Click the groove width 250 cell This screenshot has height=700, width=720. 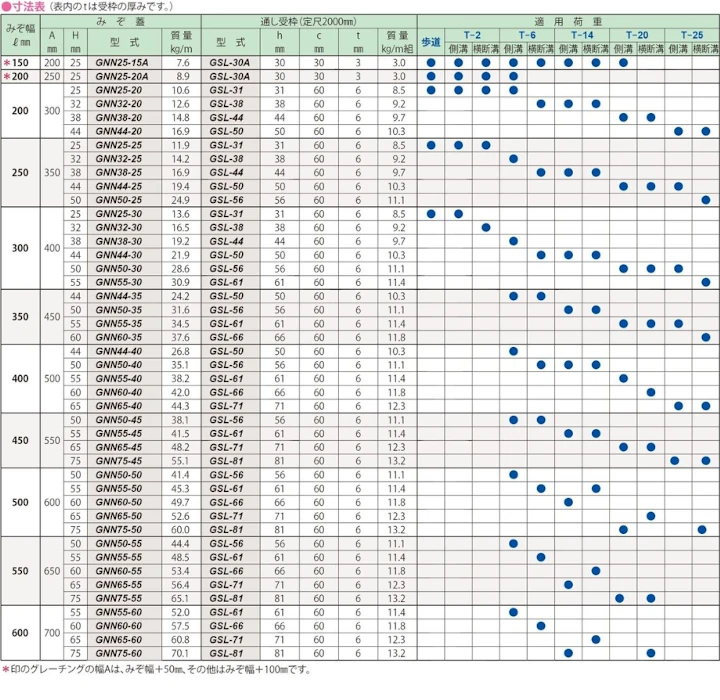click(20, 173)
